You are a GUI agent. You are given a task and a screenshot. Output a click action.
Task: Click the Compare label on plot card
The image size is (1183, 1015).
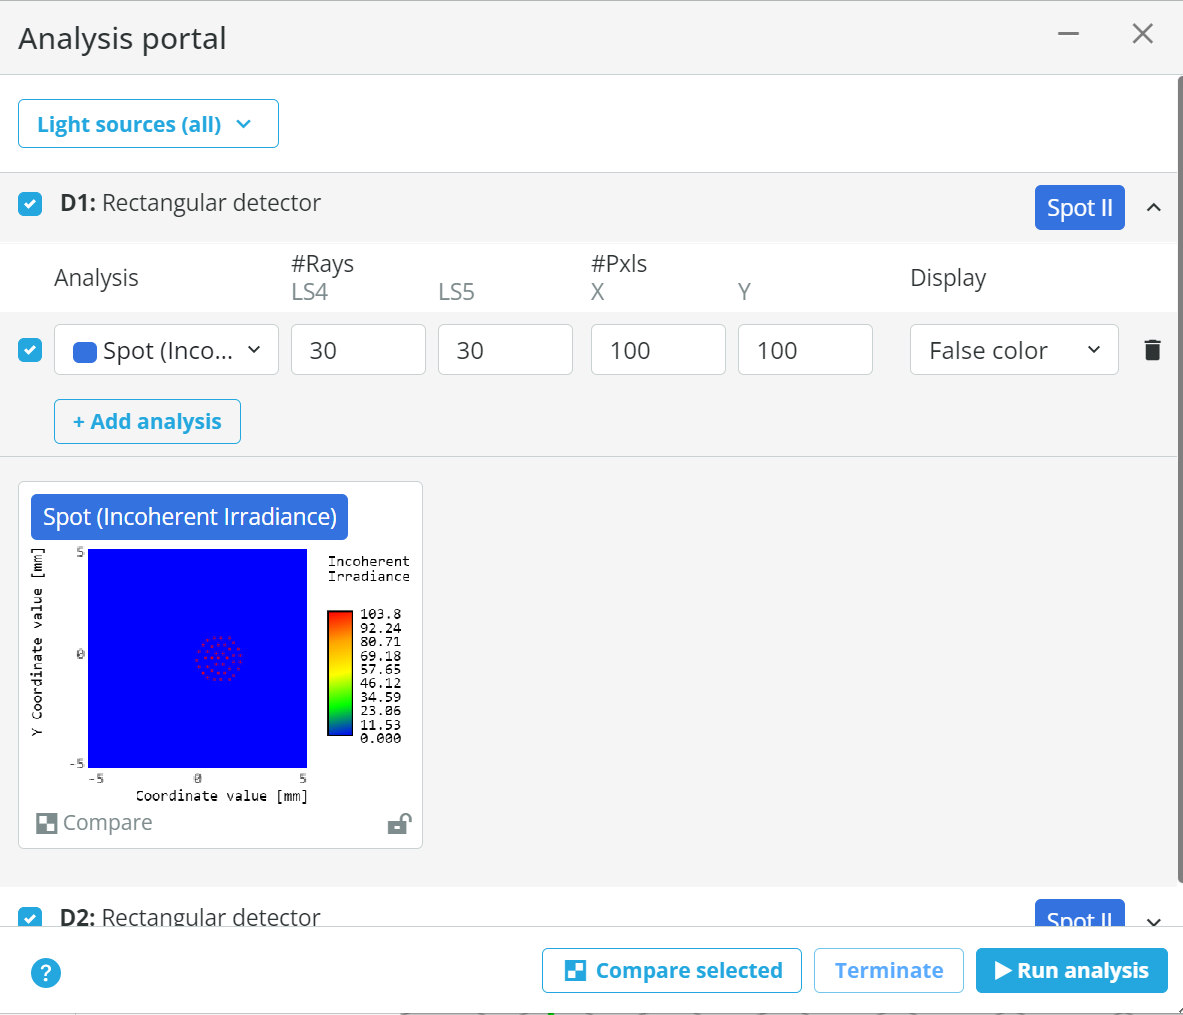click(x=108, y=823)
